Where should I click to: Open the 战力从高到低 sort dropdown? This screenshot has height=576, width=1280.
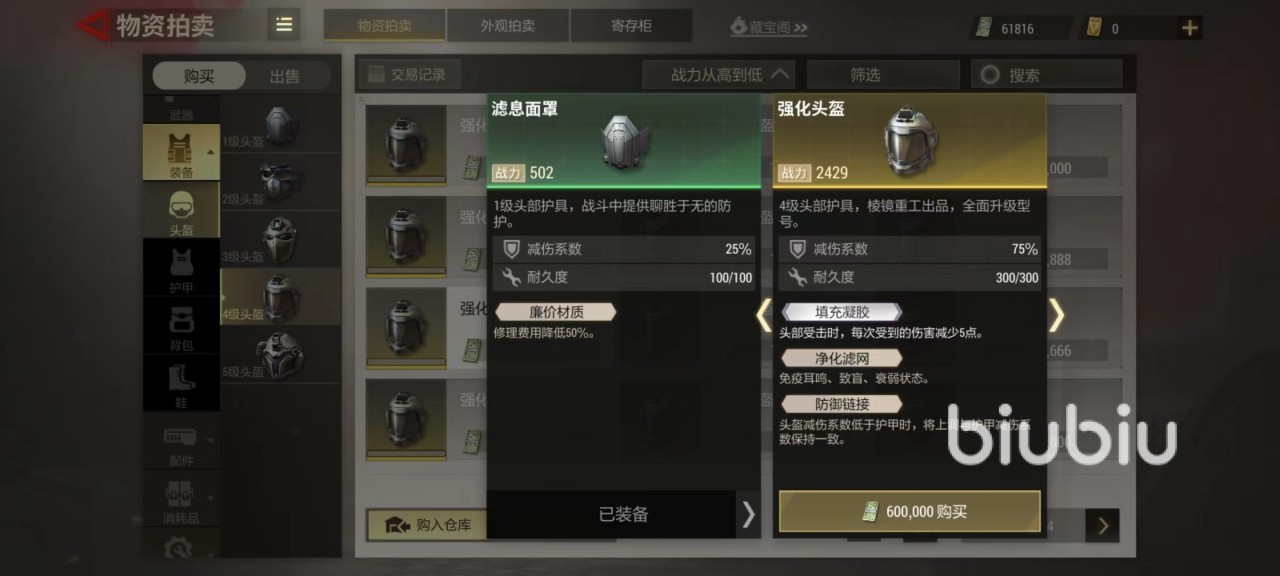pyautogui.click(x=718, y=74)
